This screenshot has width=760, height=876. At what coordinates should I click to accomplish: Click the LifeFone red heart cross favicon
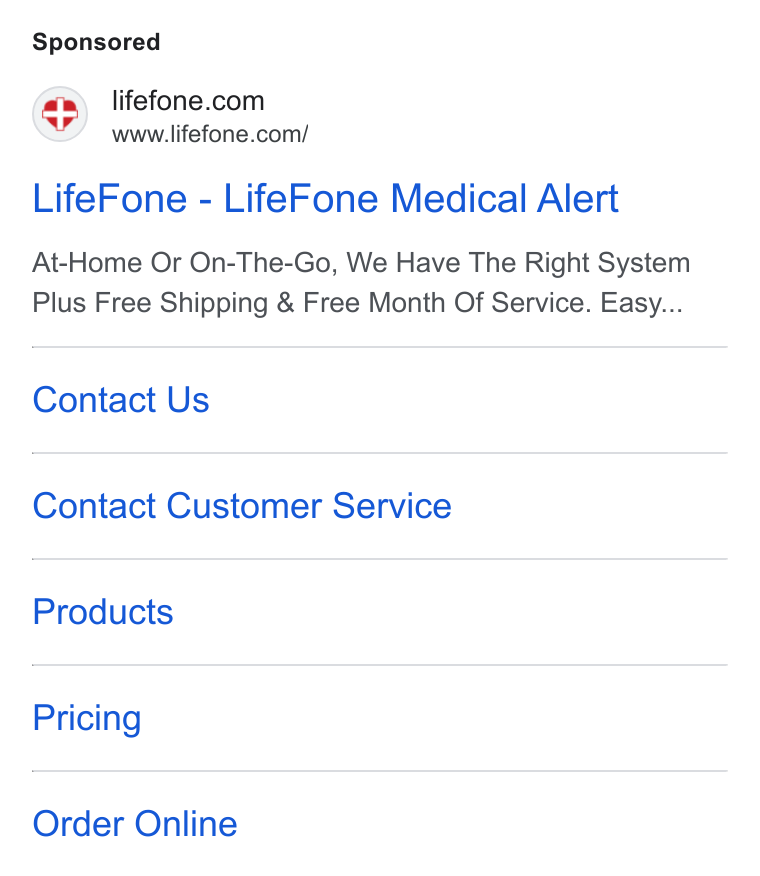tap(60, 114)
